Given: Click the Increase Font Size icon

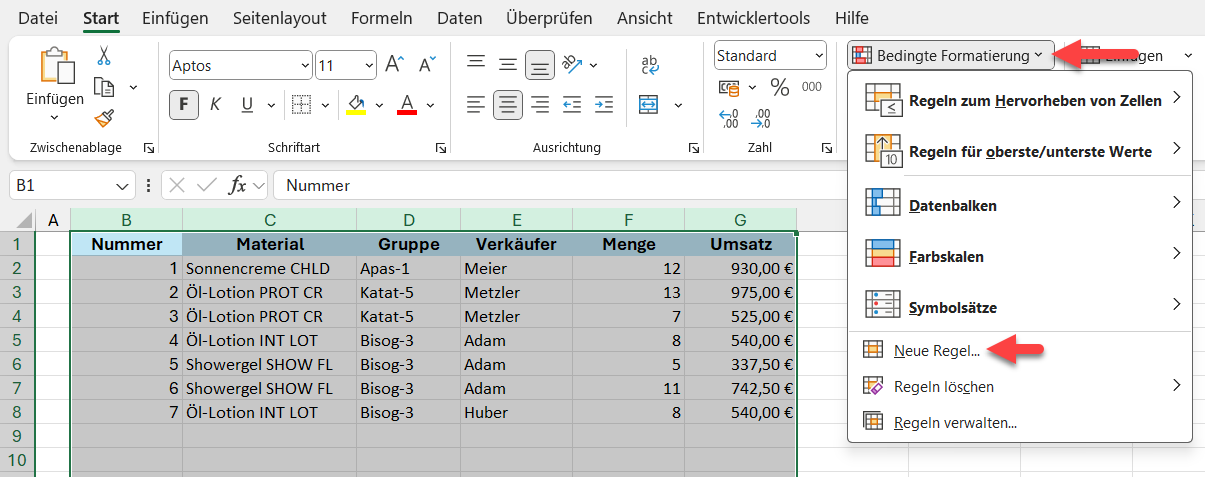Looking at the screenshot, I should coord(394,65).
